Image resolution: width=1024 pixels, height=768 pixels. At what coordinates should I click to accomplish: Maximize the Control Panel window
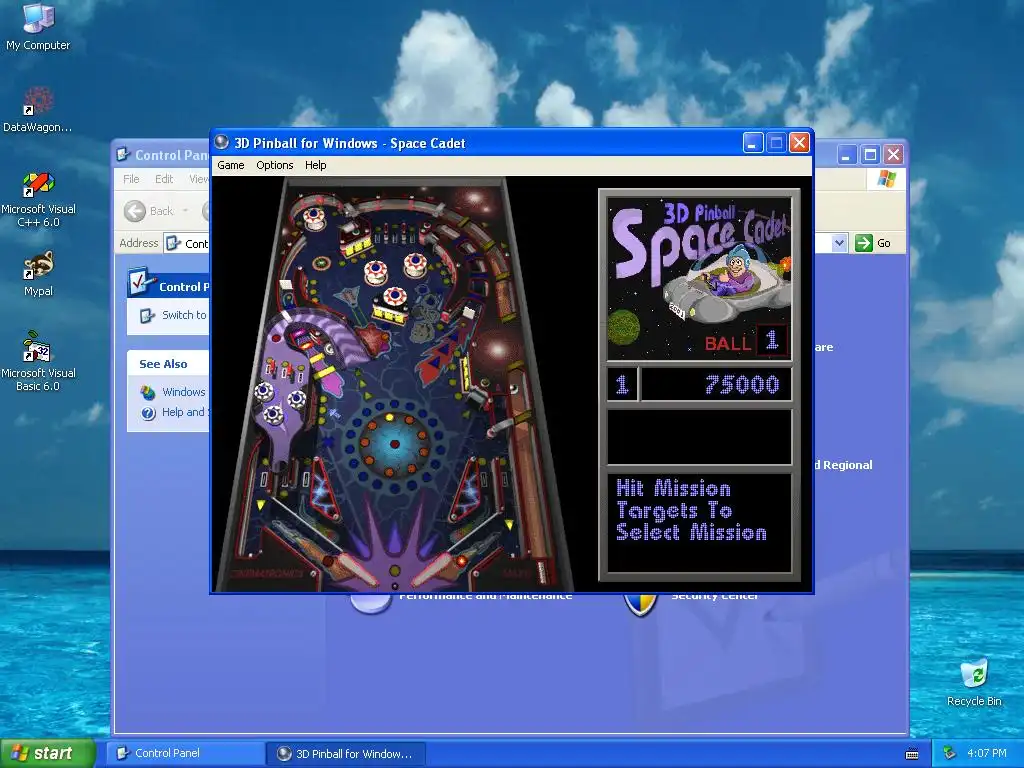[x=870, y=155]
